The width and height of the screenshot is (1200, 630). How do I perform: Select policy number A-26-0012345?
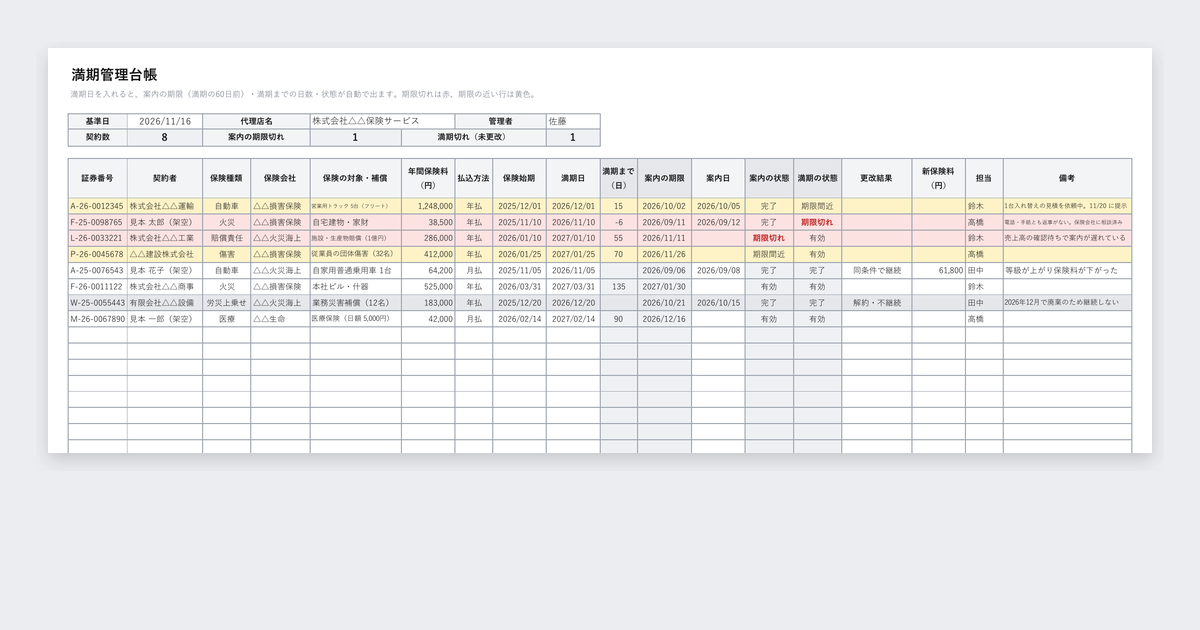(97, 206)
